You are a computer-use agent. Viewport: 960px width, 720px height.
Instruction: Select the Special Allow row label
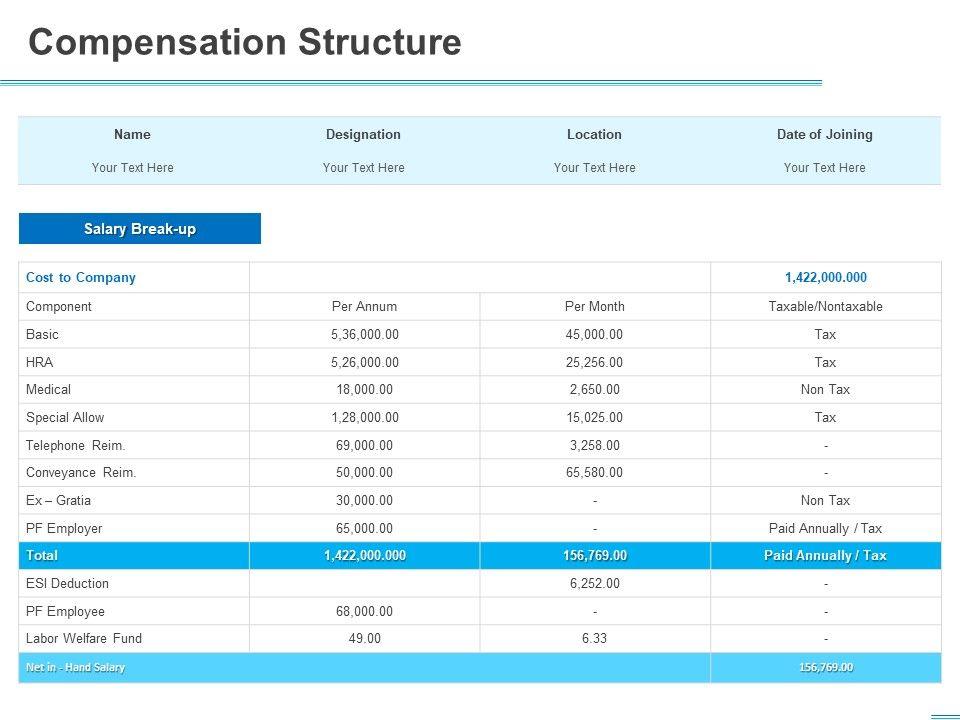point(65,418)
